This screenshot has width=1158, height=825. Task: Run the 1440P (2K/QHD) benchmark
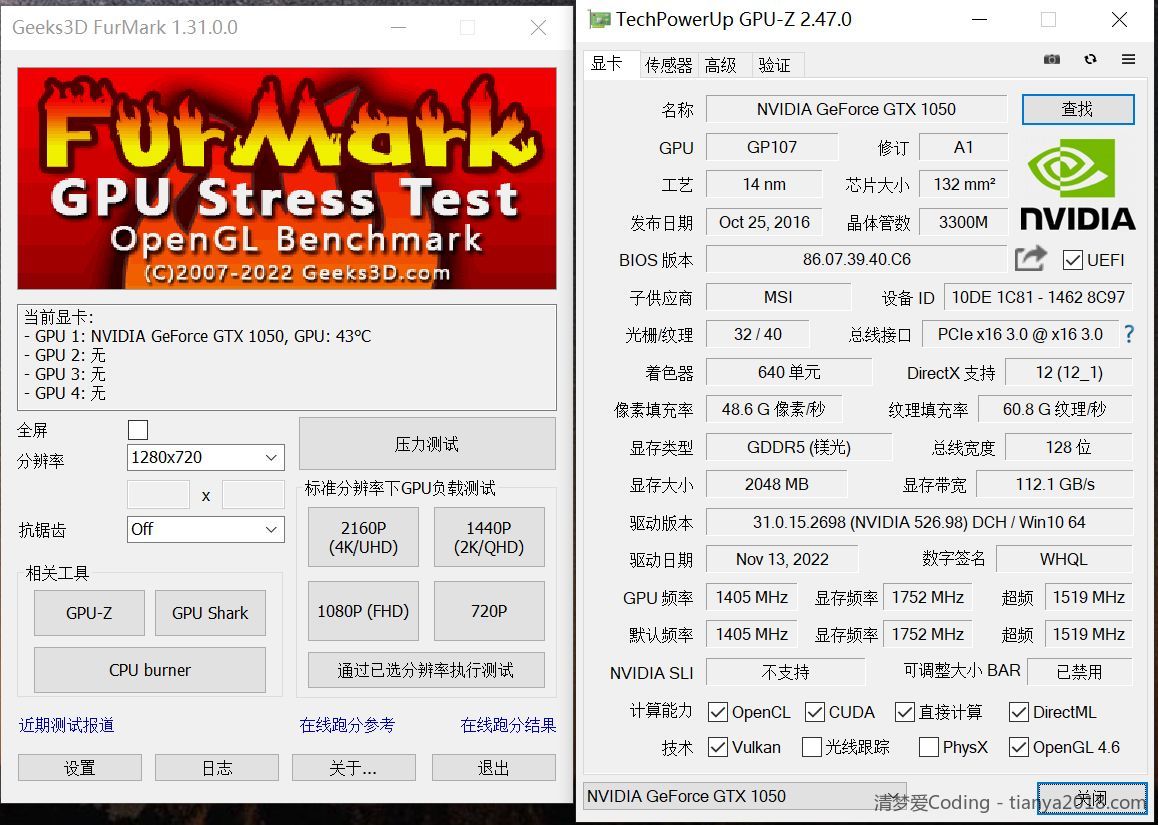click(x=489, y=537)
